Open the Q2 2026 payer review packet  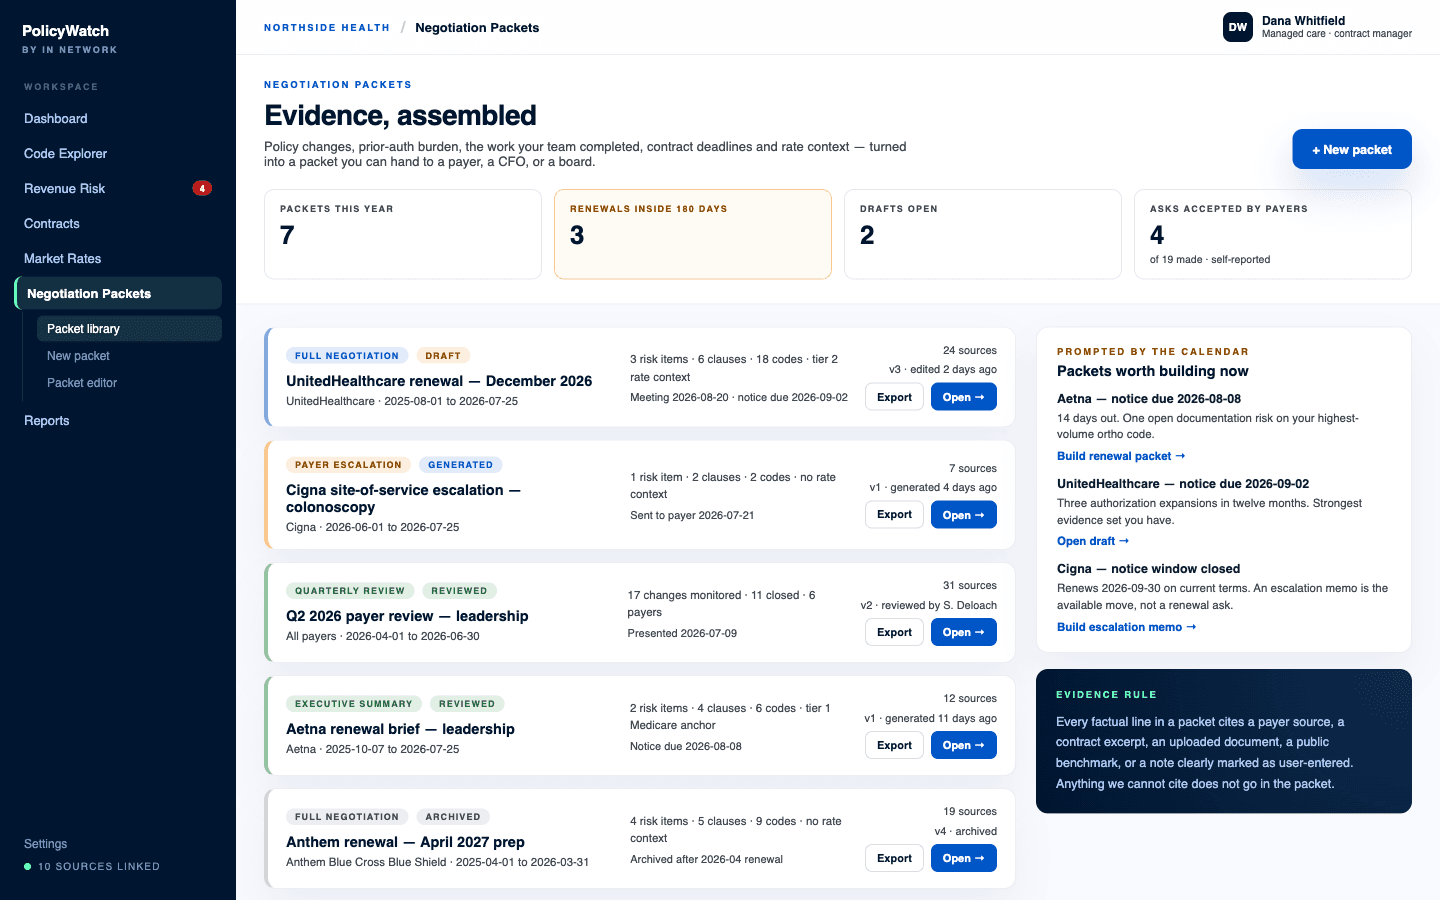tap(963, 632)
